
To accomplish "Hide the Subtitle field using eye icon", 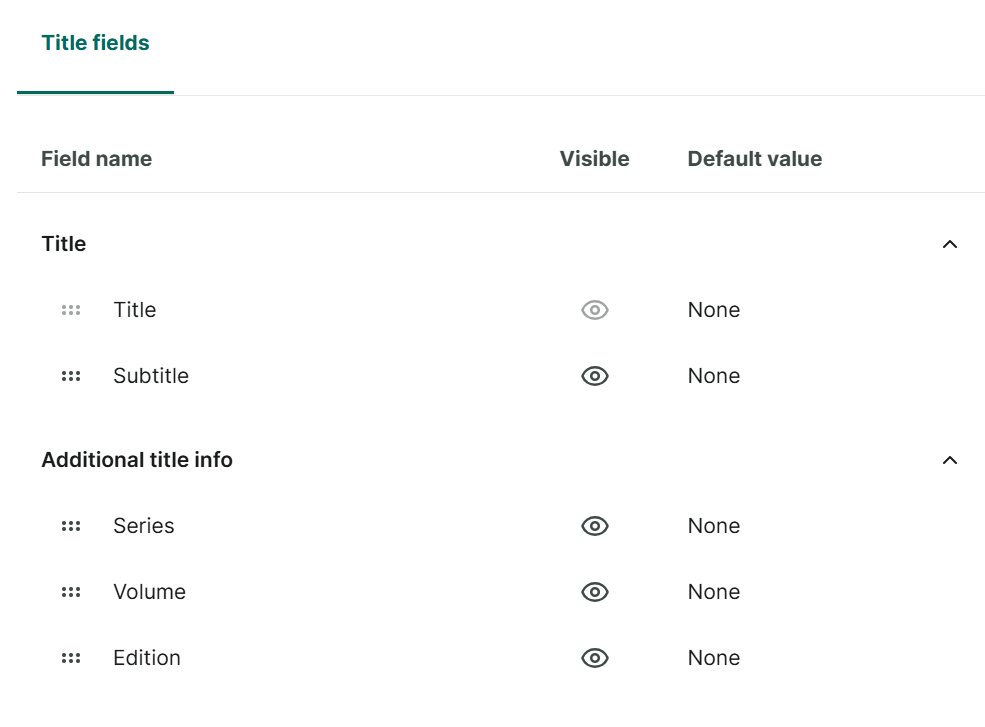I will (x=595, y=376).
